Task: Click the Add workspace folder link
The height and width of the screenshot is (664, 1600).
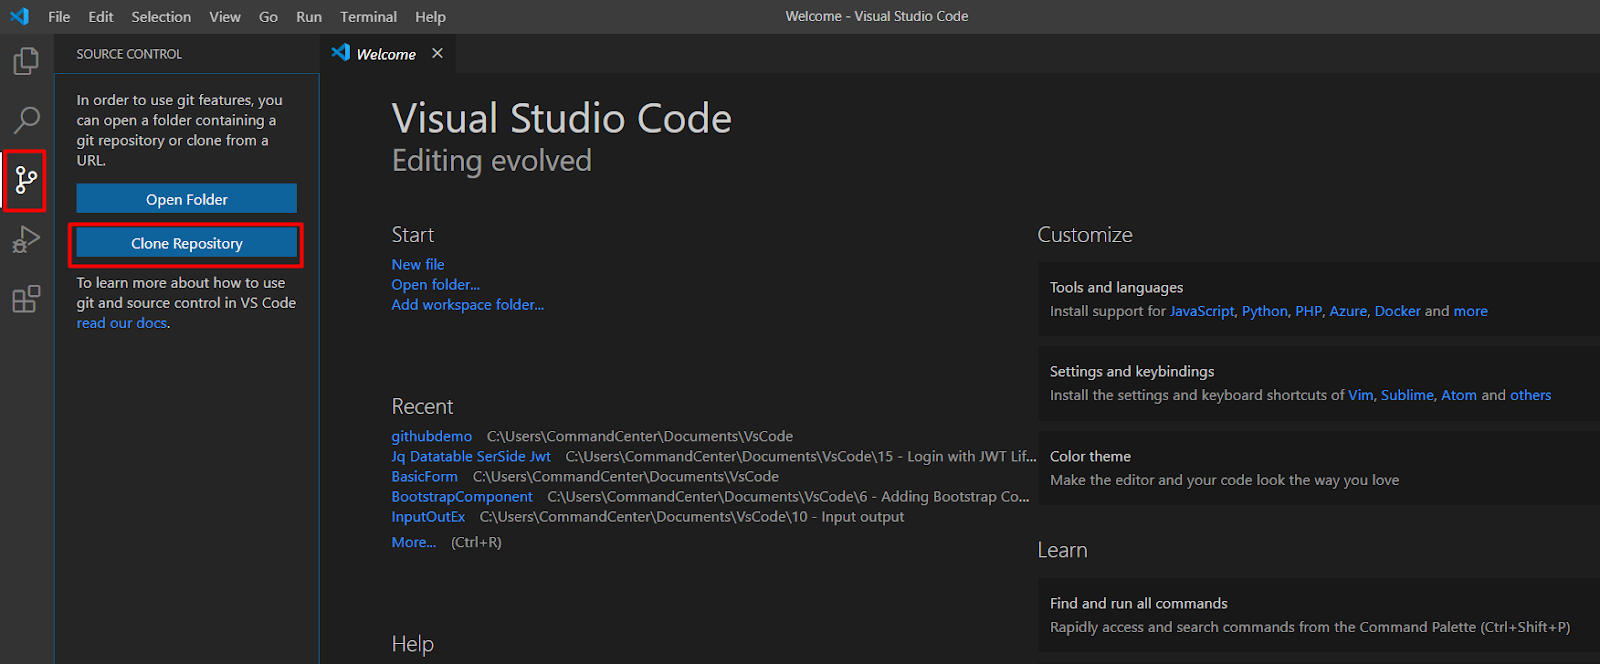Action: click(x=468, y=305)
